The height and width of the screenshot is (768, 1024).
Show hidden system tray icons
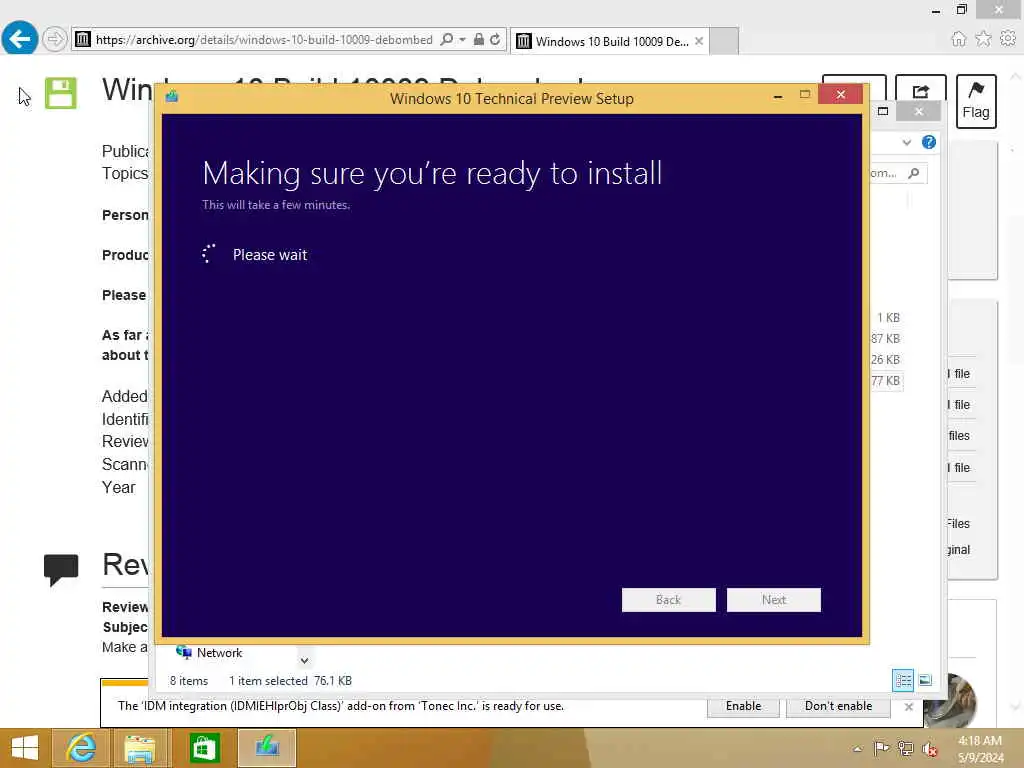click(858, 748)
